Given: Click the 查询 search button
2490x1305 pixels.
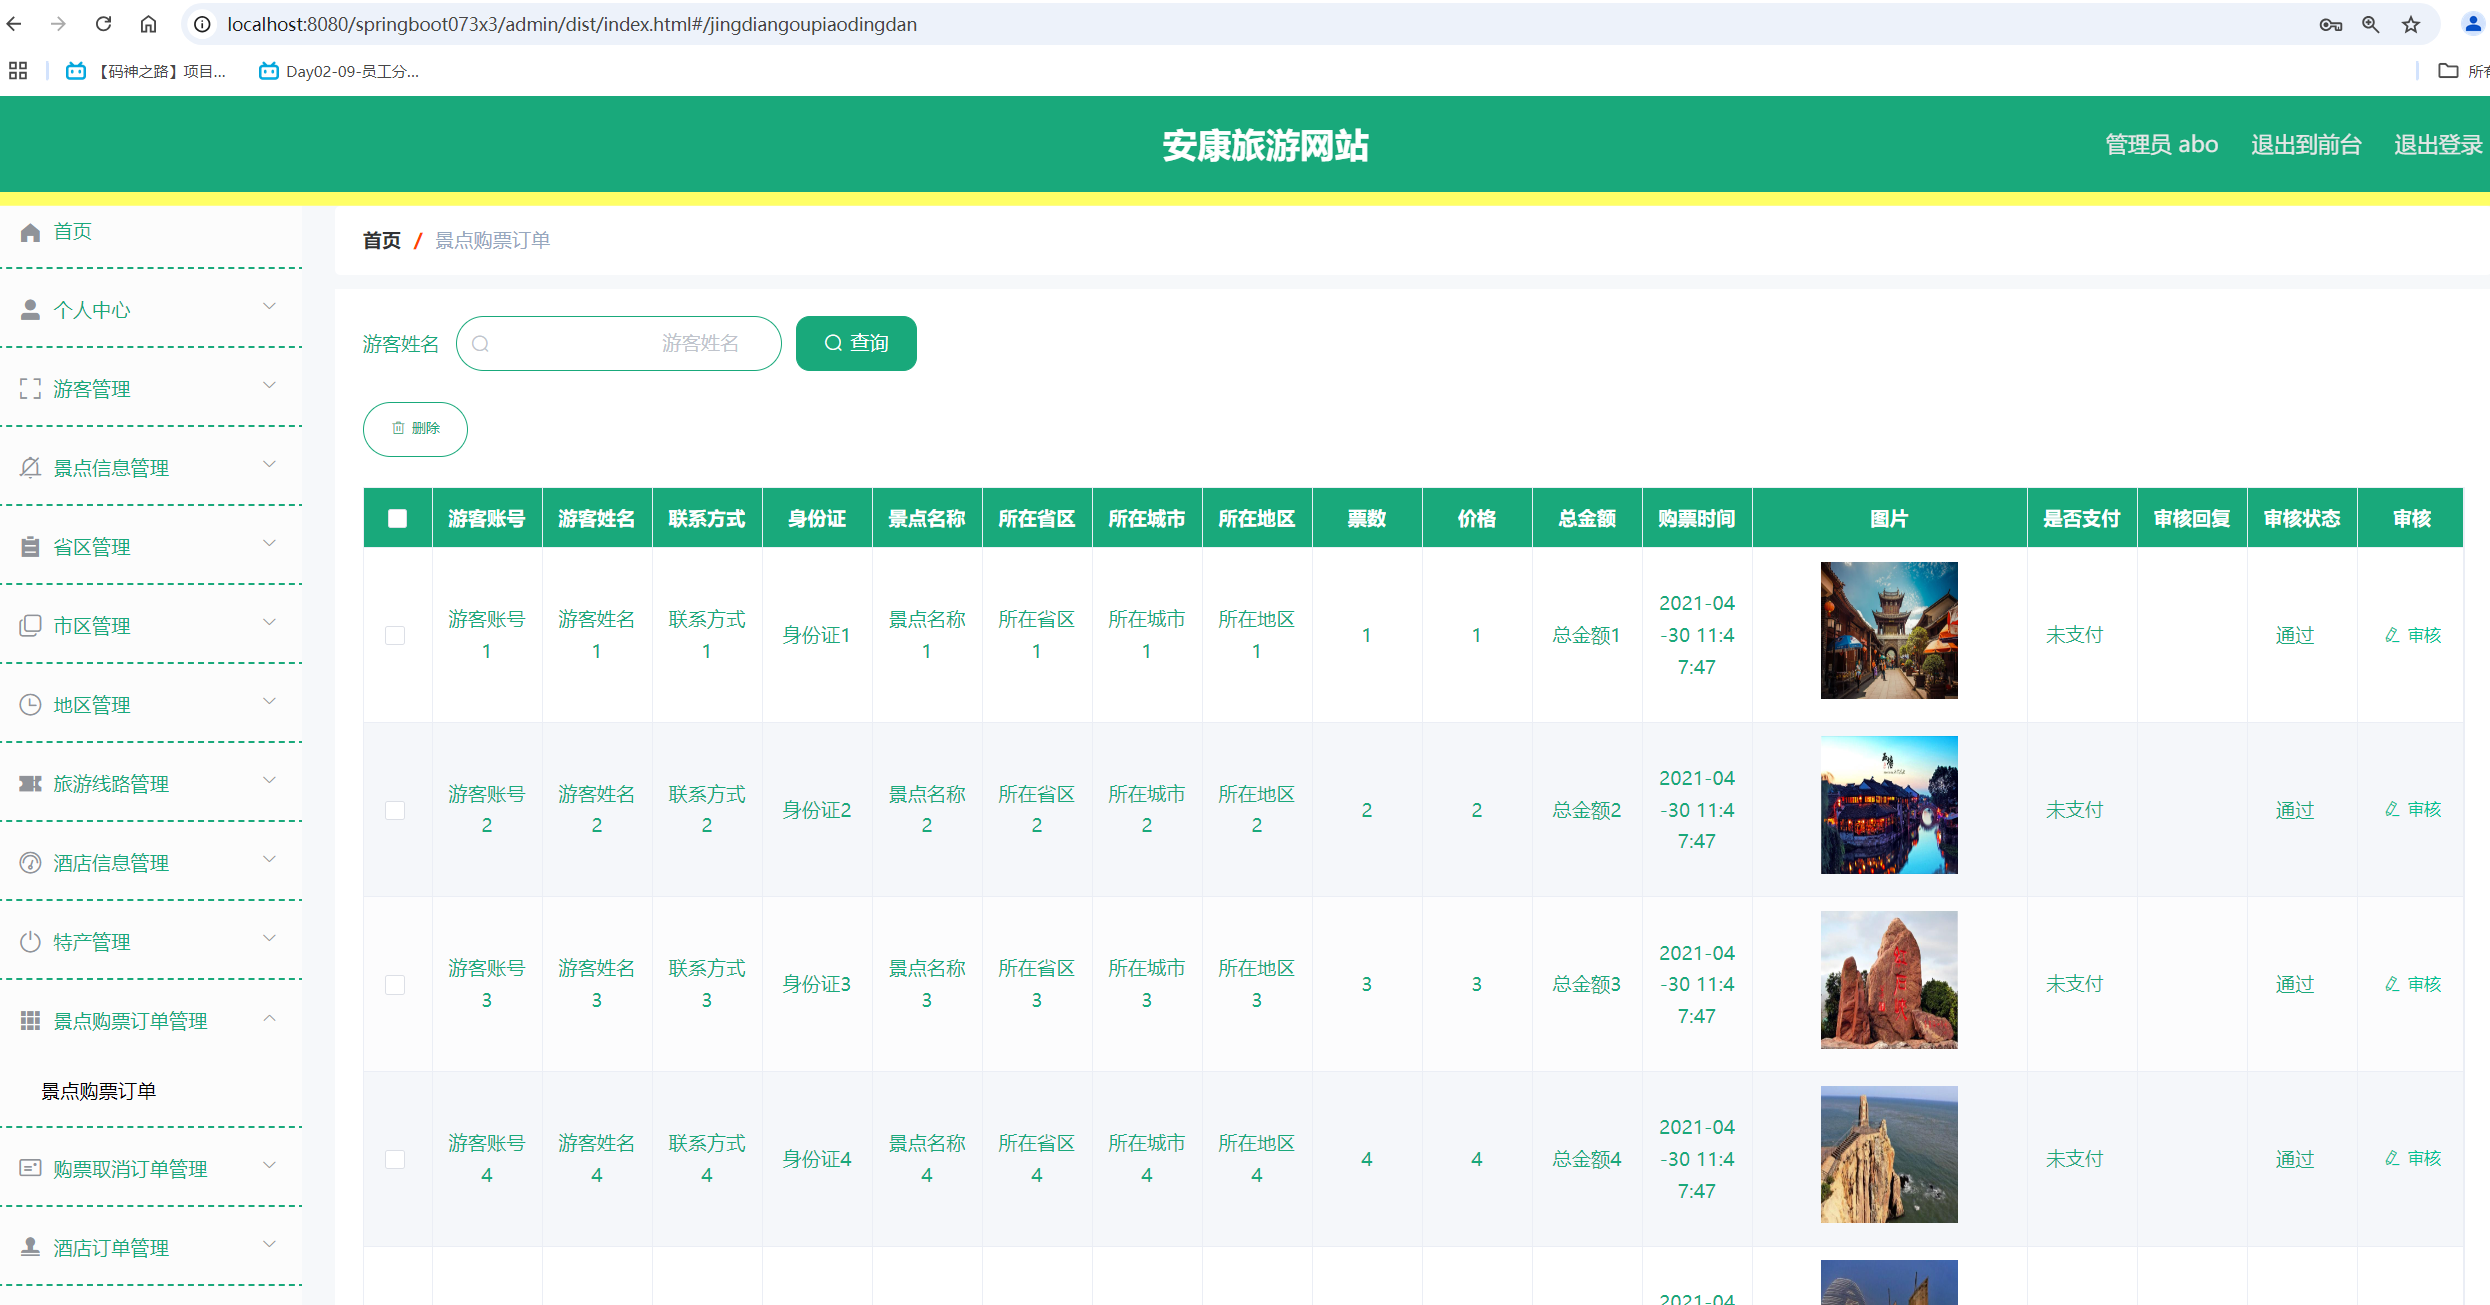Looking at the screenshot, I should (x=856, y=343).
